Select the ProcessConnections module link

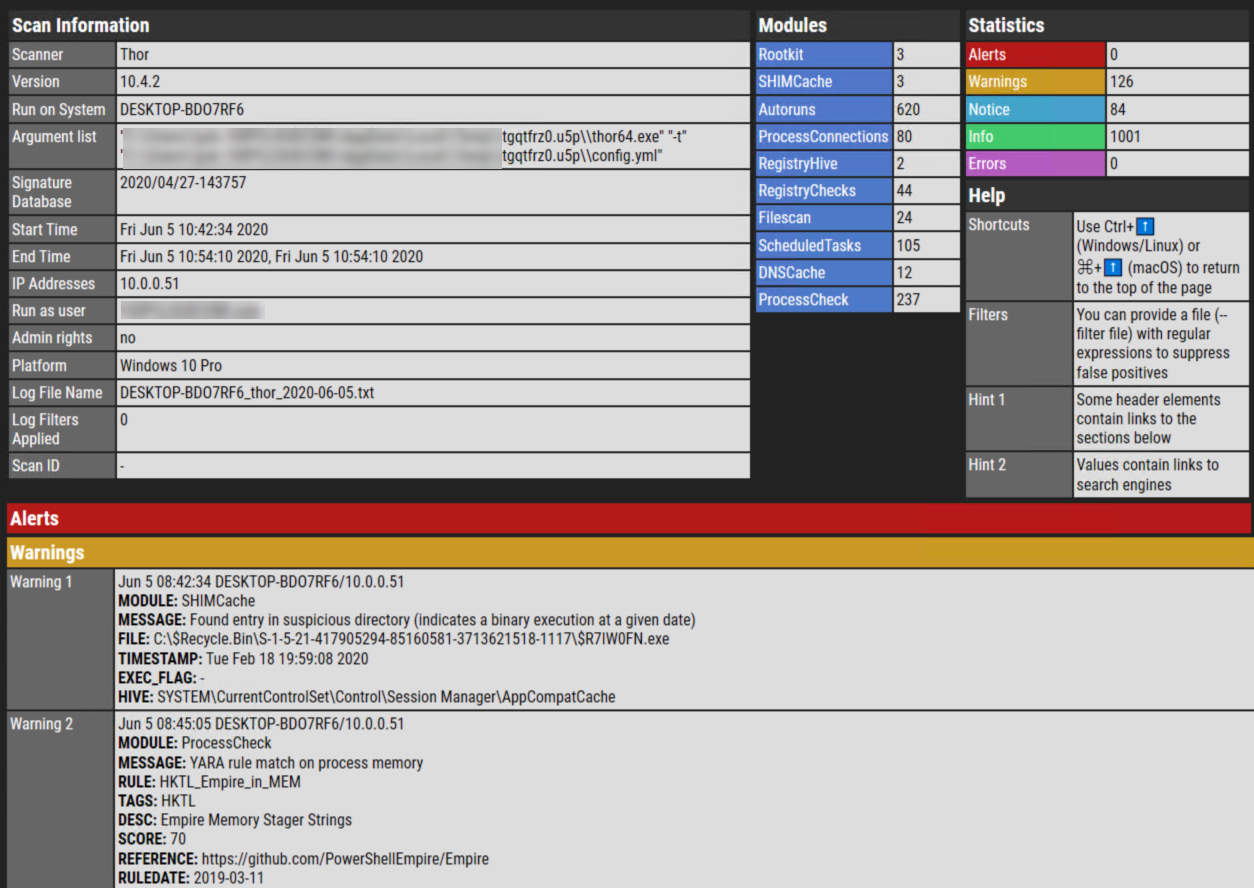[822, 137]
